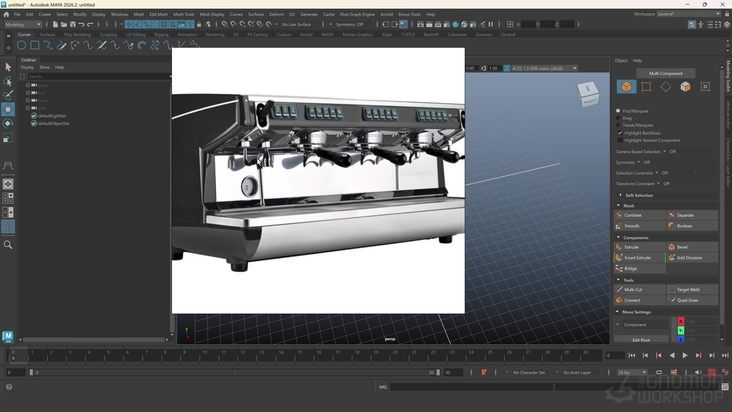Open the Camera Based Selection dropdown
This screenshot has width=732, height=412.
click(665, 152)
